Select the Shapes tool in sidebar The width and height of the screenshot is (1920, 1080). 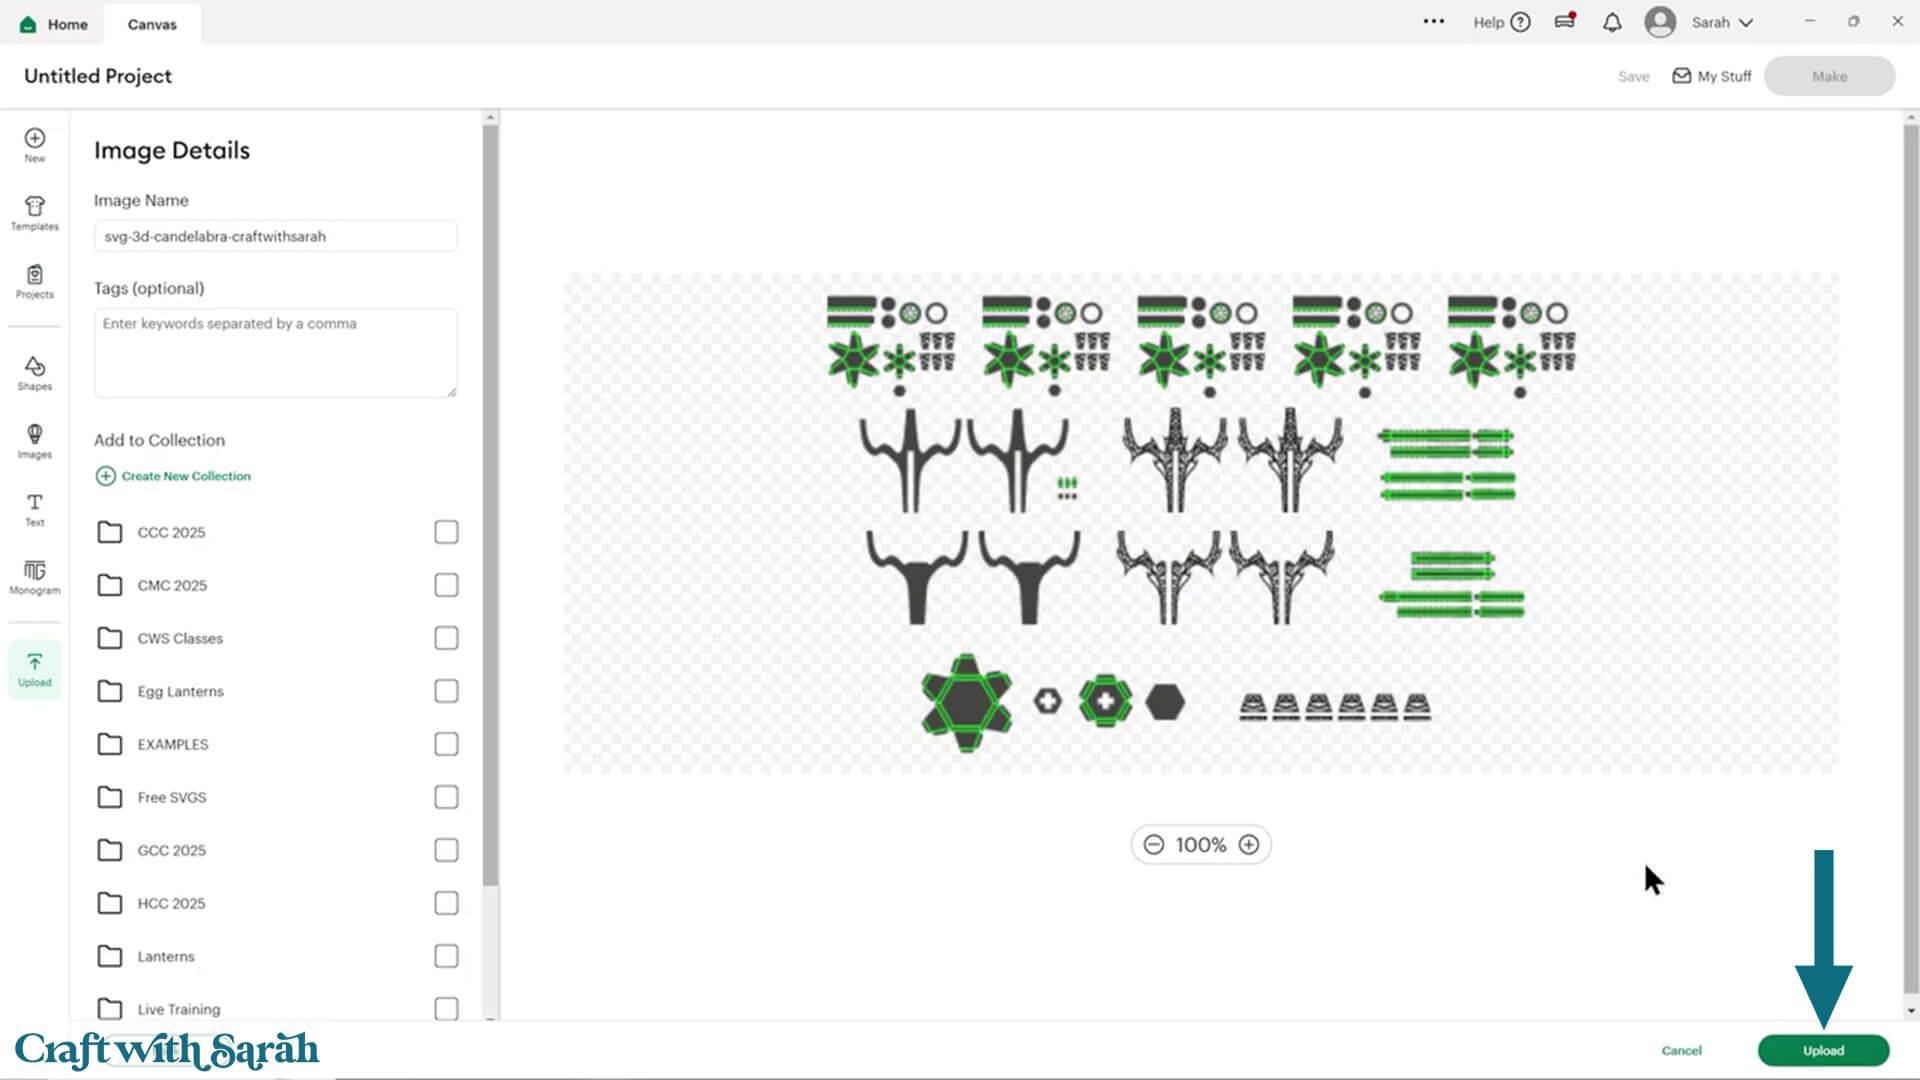click(35, 373)
